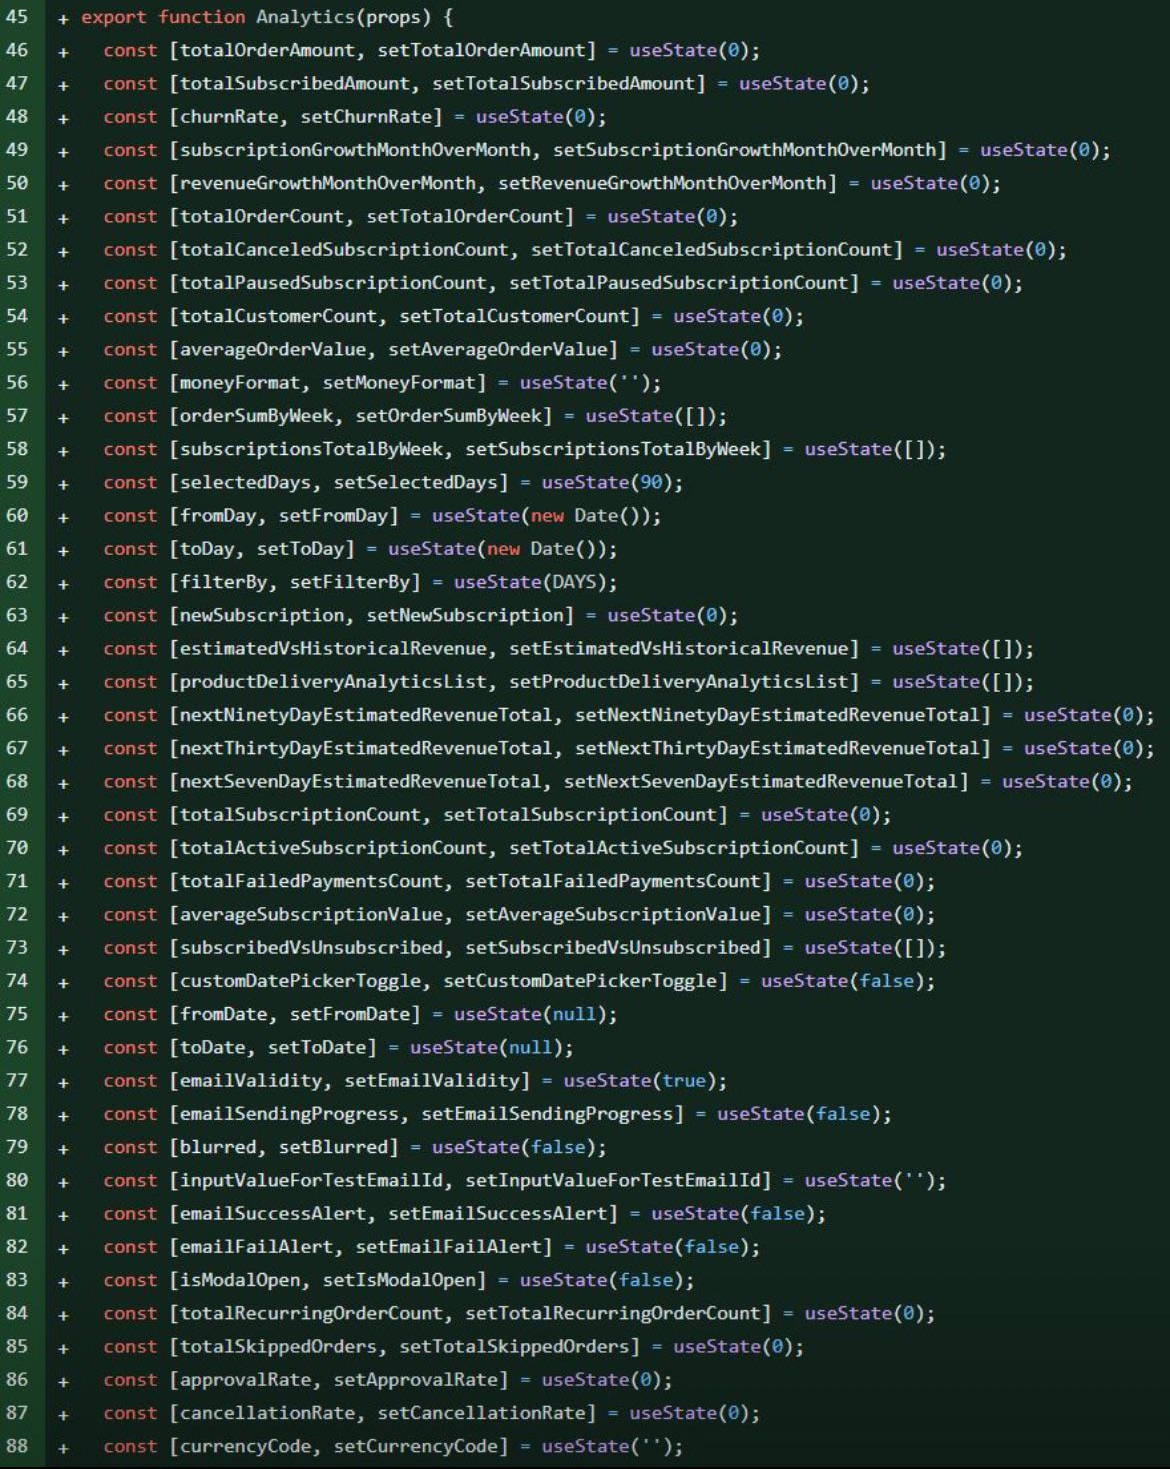Image resolution: width=1170 pixels, height=1469 pixels.
Task: Select the 'export' keyword on line 45
Action: coord(113,17)
